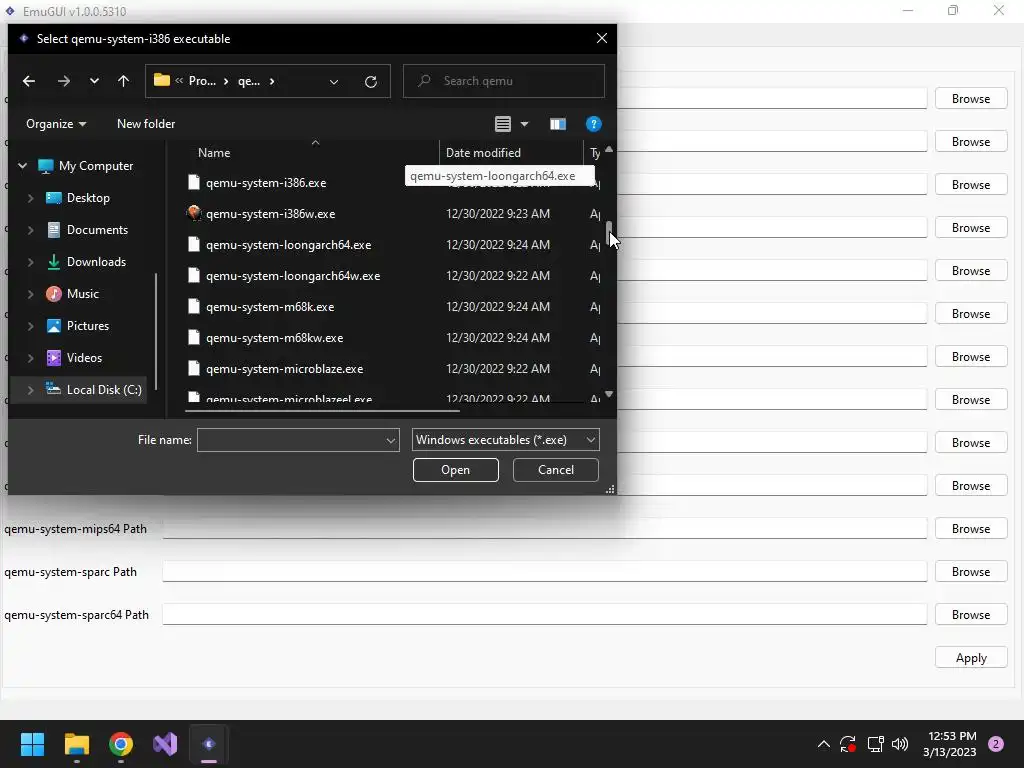
Task: Expand the Local Disk (C:) node
Action: coord(30,390)
